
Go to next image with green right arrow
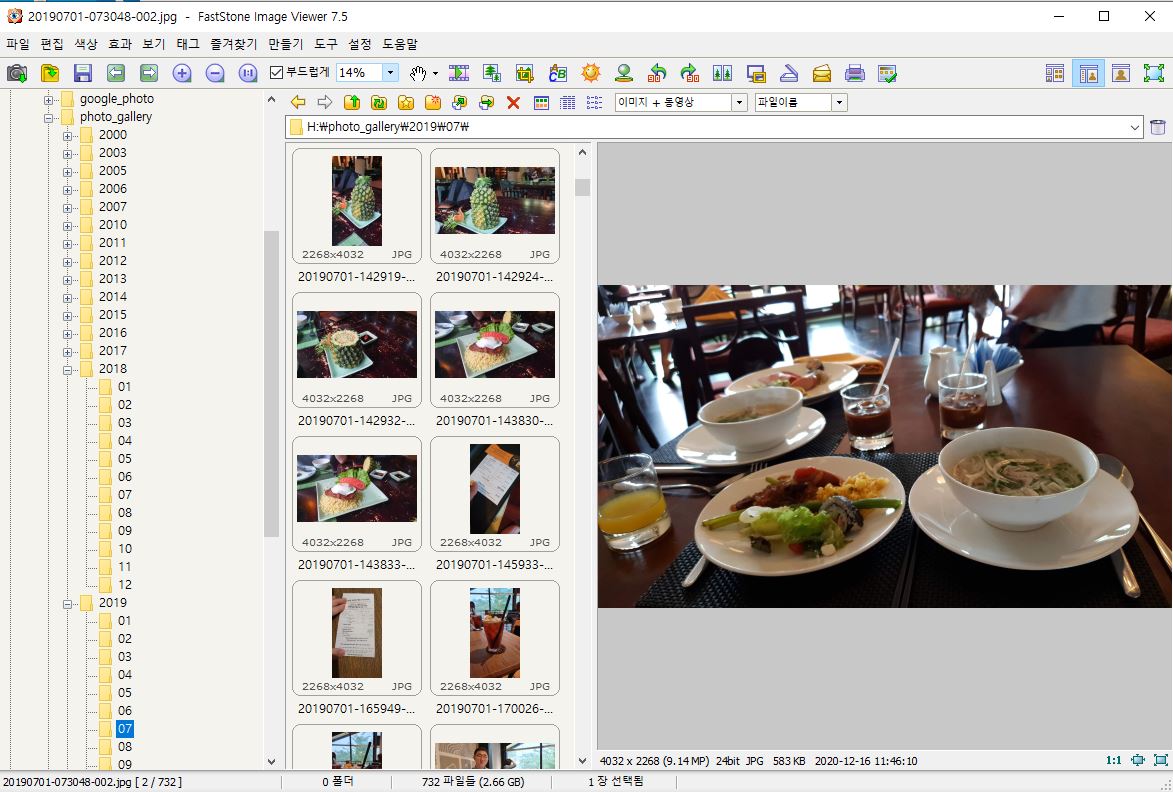pyautogui.click(x=149, y=73)
